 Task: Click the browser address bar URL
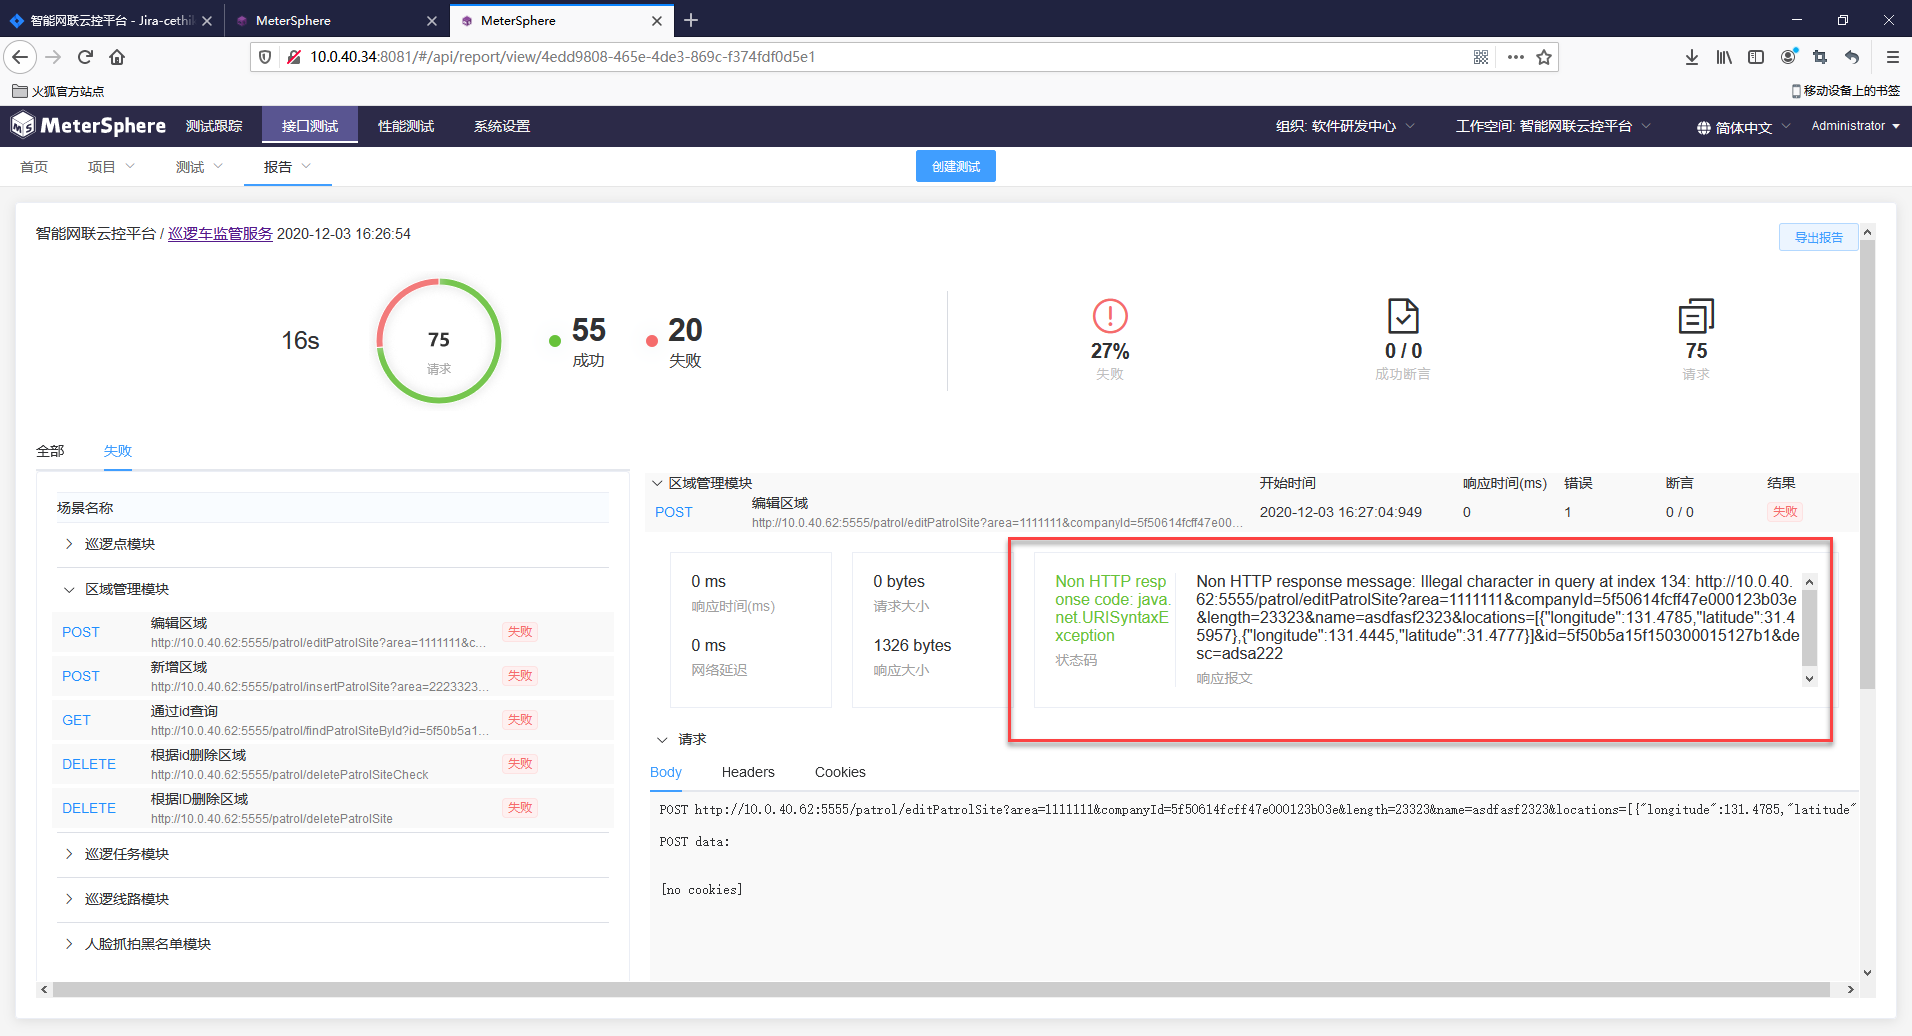[x=562, y=57]
